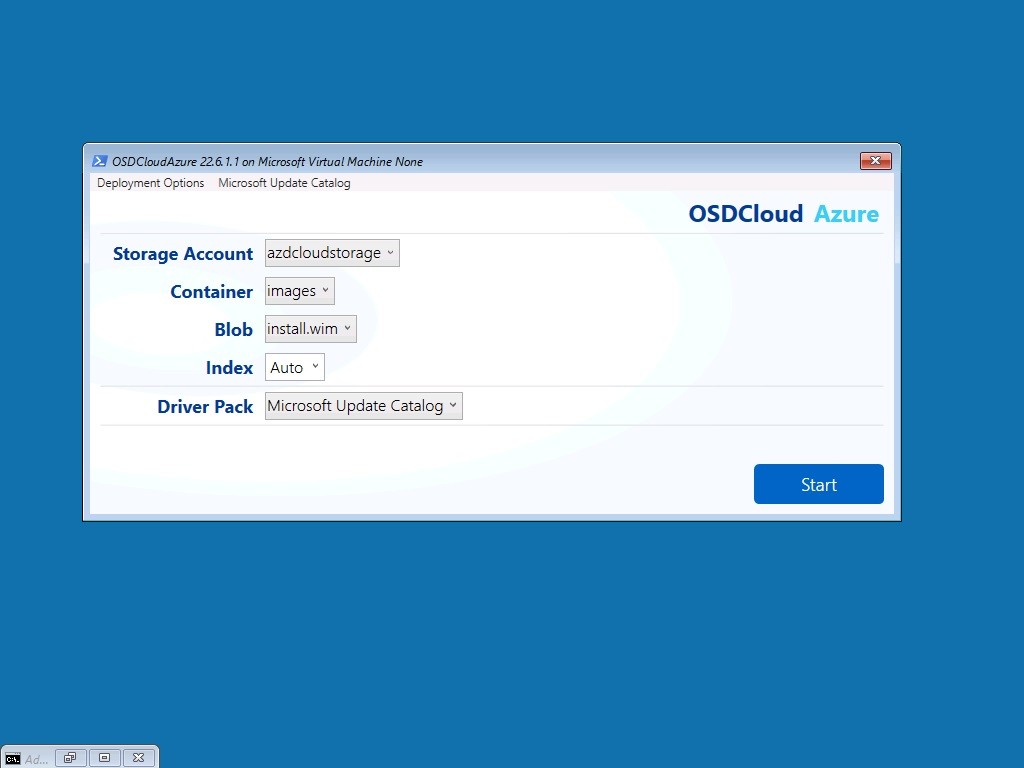This screenshot has height=768, width=1024.
Task: Restore the minimized Administrator console window
Action: point(71,758)
